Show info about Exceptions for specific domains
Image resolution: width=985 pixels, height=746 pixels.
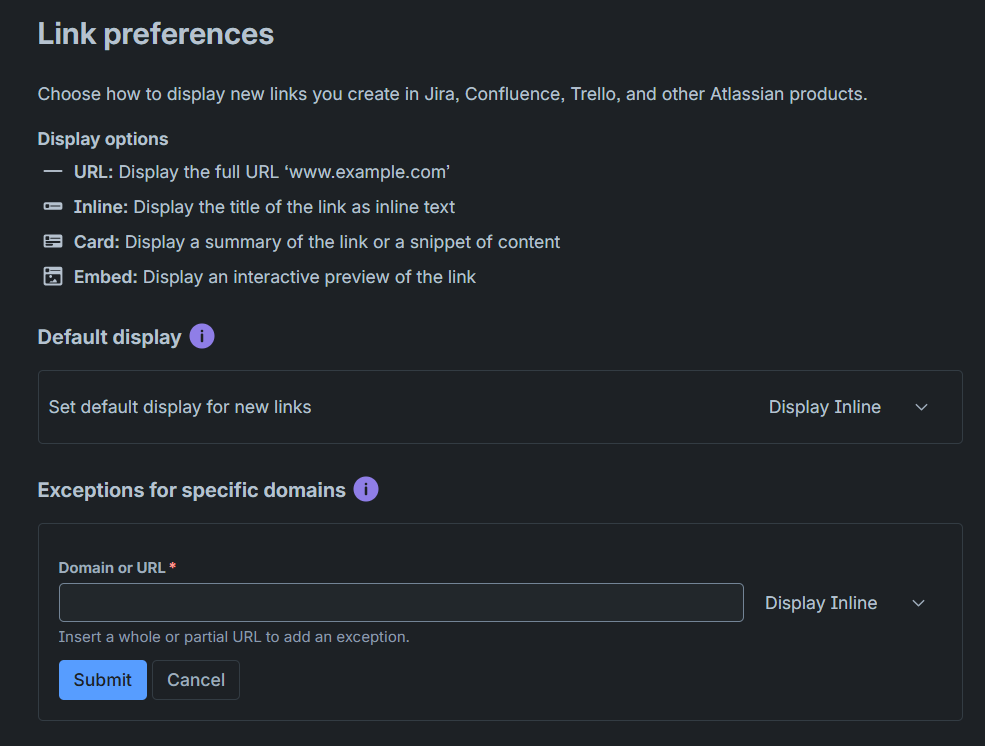[366, 490]
